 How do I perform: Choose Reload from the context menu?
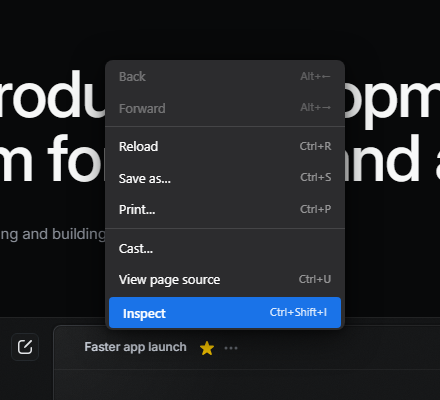[225, 146]
